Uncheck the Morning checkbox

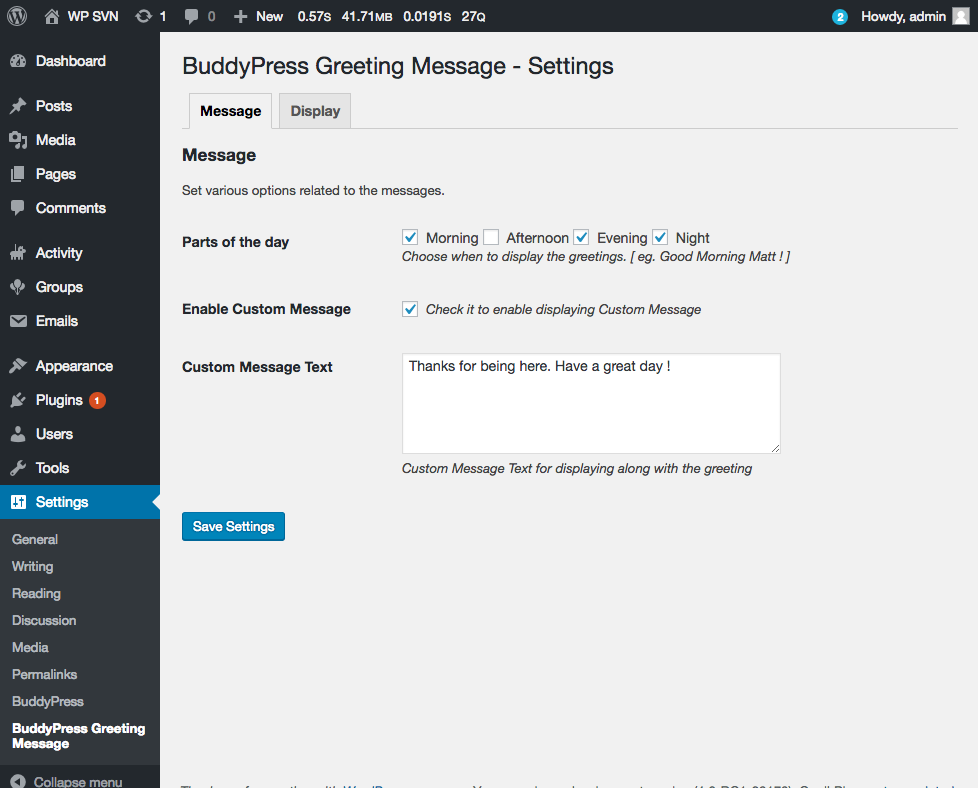pos(410,237)
